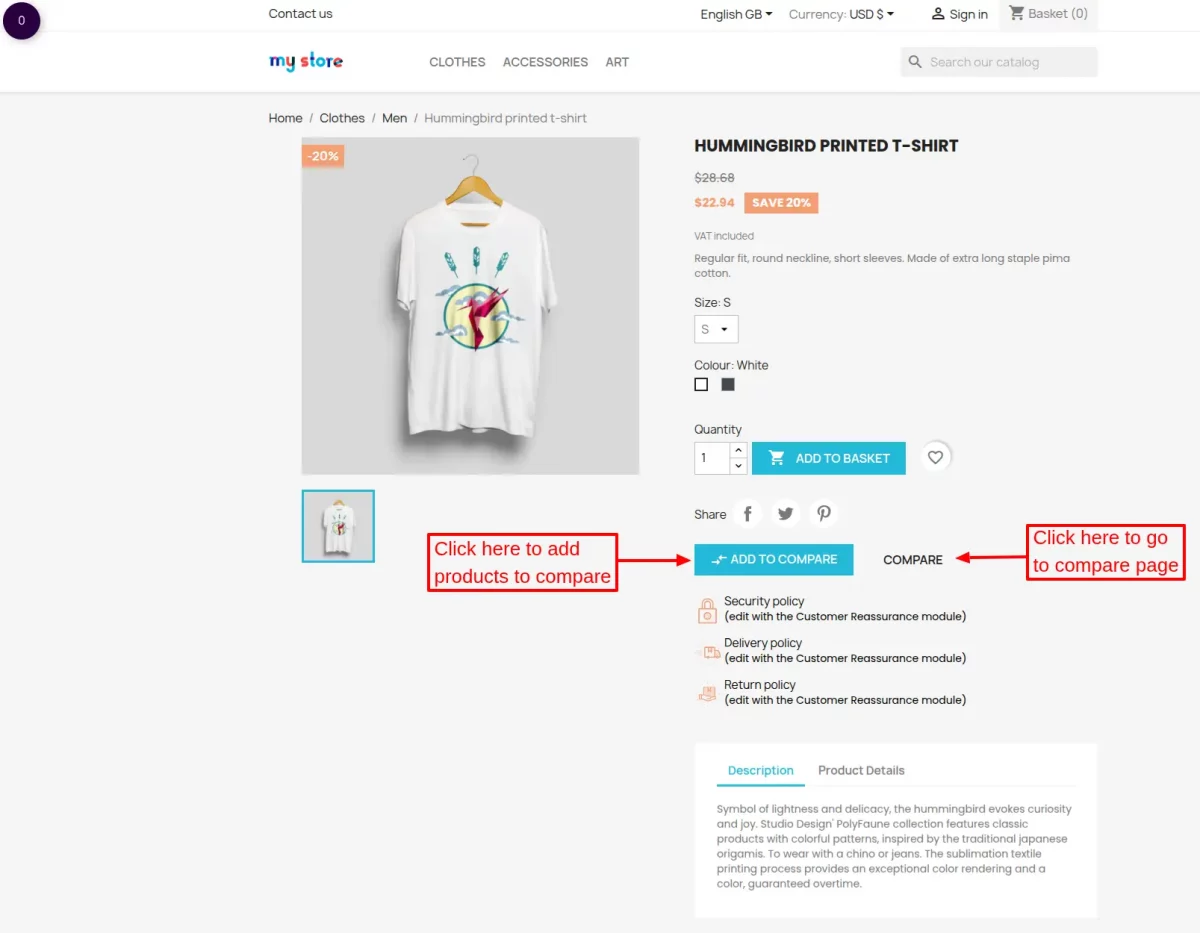
Task: Switch to the Product Details tab
Action: click(x=861, y=770)
